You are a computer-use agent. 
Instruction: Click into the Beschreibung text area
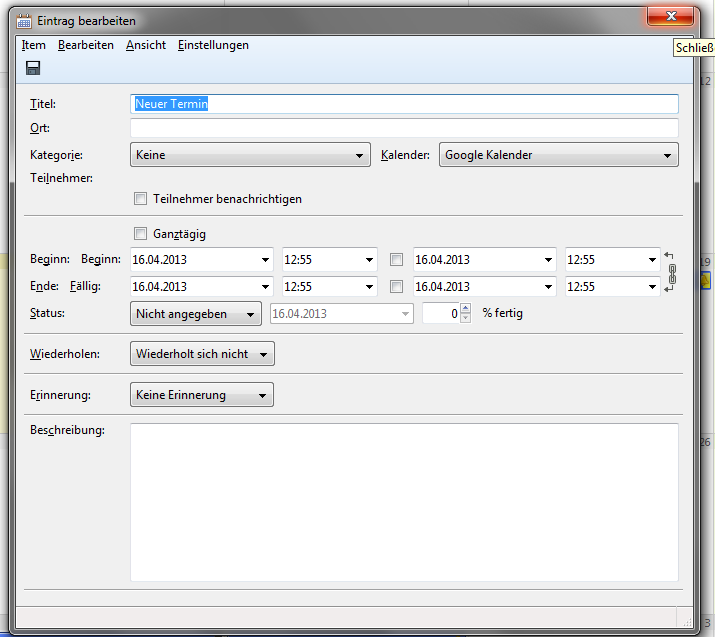404,501
